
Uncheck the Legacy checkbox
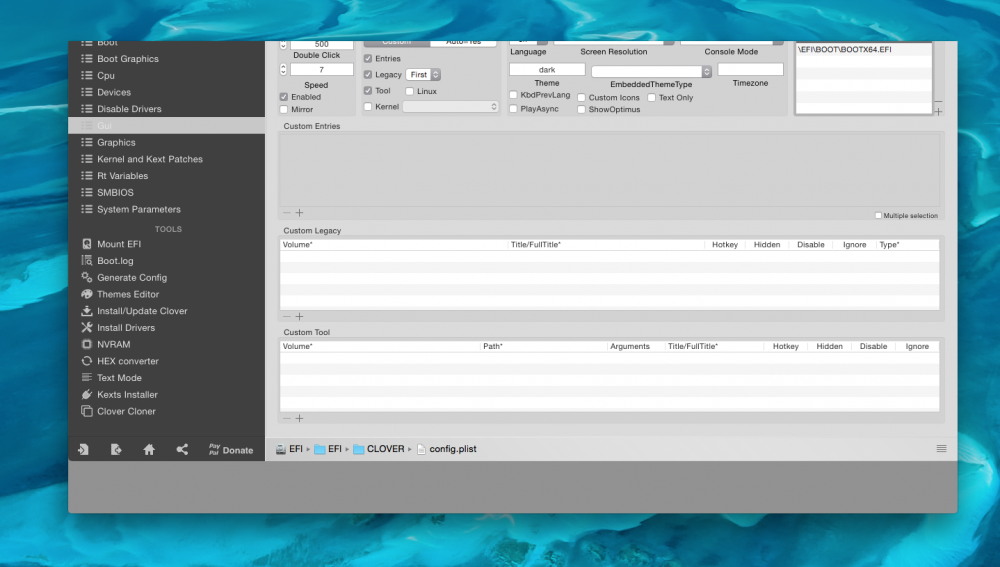tap(368, 75)
